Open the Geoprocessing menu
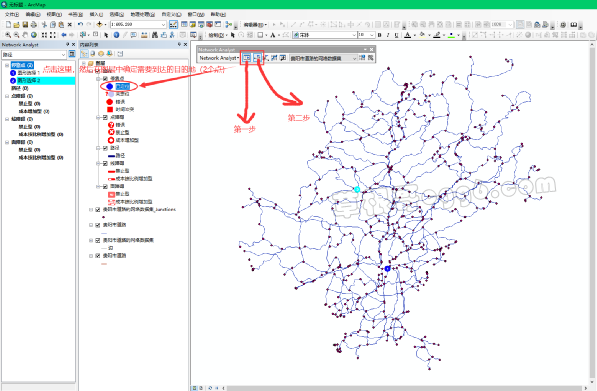This screenshot has width=597, height=391. click(x=142, y=14)
